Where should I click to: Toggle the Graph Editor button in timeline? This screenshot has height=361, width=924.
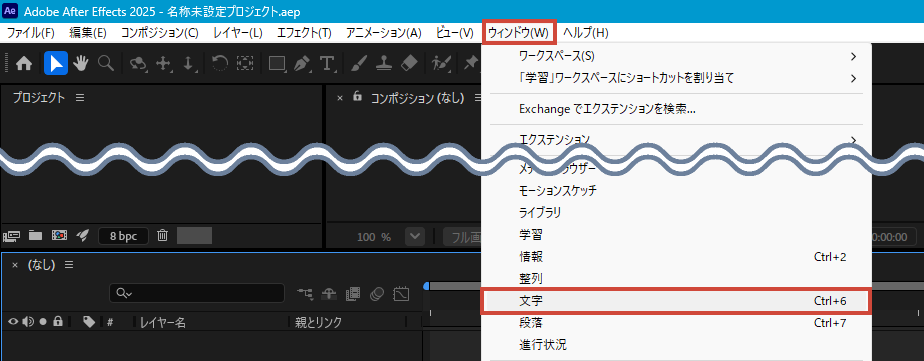tap(401, 293)
